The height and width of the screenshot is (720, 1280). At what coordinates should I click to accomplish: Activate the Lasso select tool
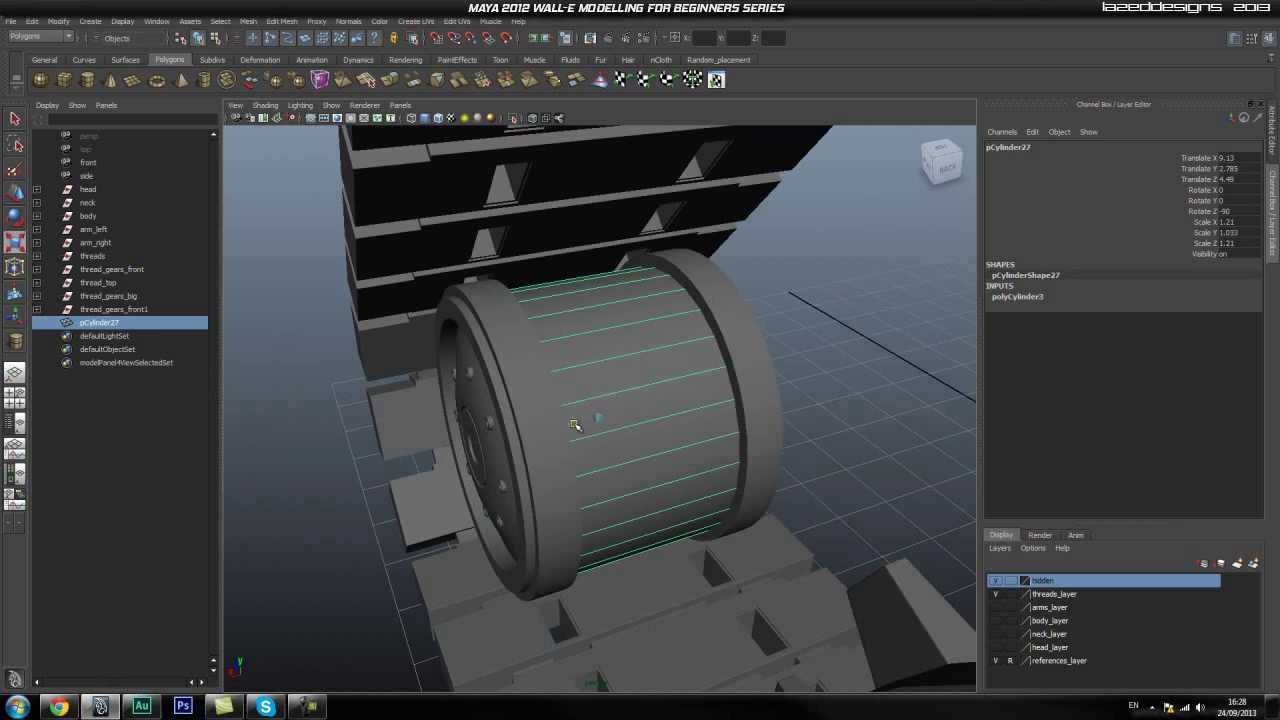tap(14, 144)
